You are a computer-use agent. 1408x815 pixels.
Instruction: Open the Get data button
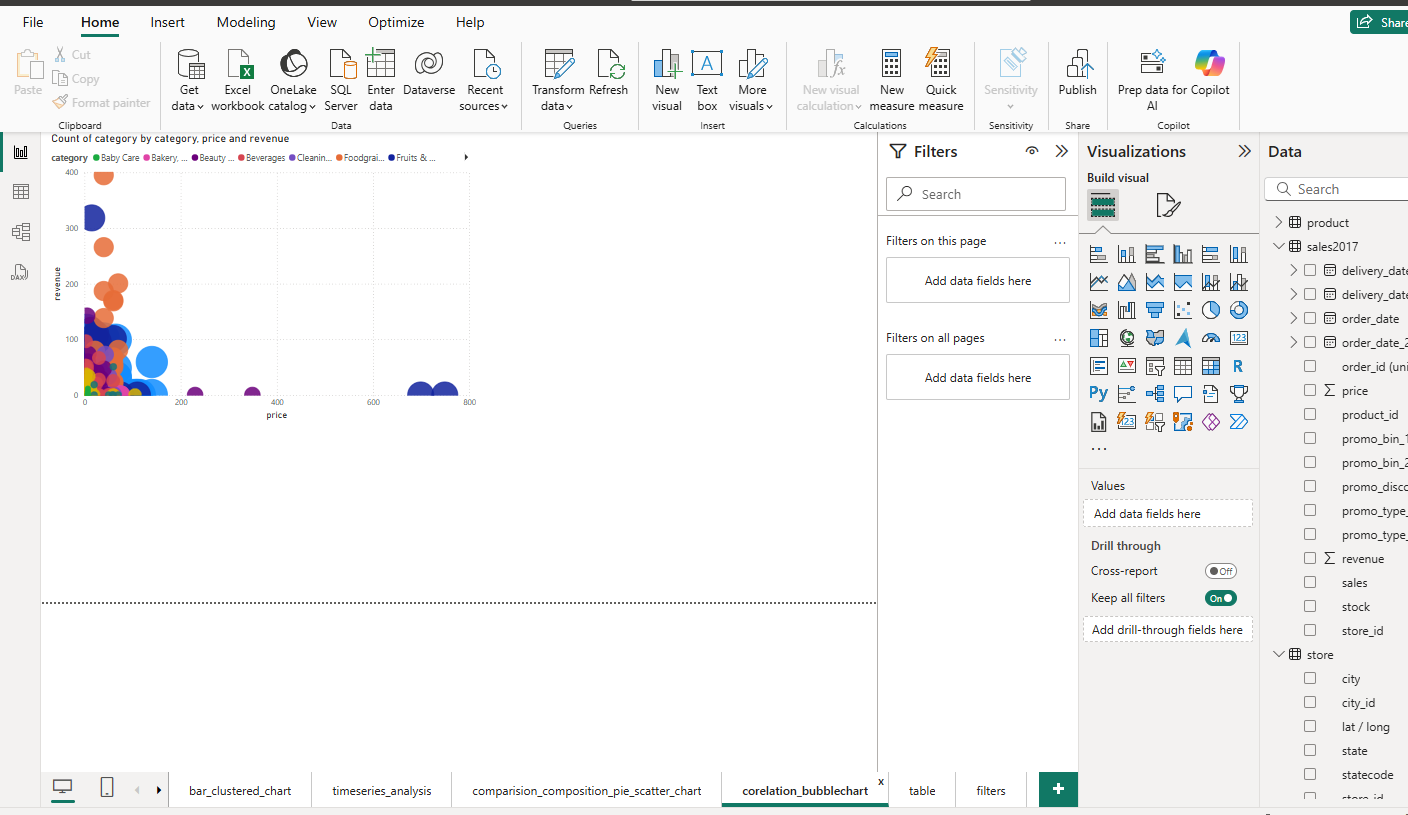coord(189,80)
